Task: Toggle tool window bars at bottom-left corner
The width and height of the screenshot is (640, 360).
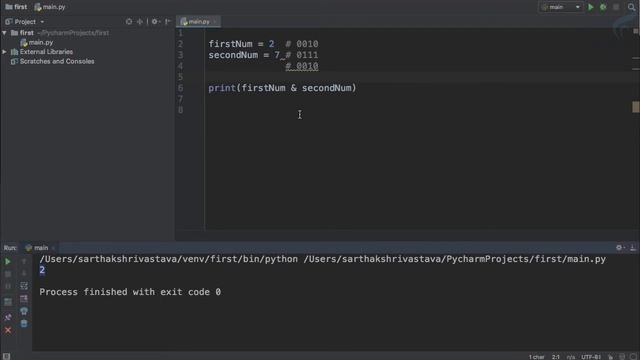Action: (6, 356)
